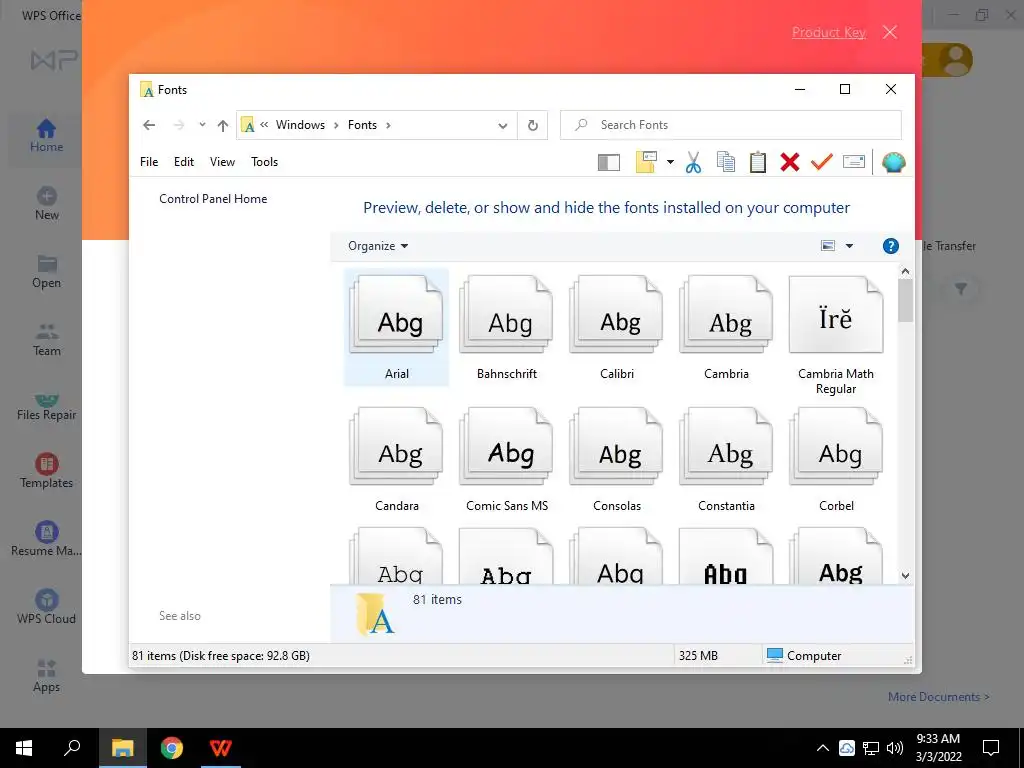Expand the chevron after Fonts breadcrumb
The width and height of the screenshot is (1024, 768).
tap(388, 125)
